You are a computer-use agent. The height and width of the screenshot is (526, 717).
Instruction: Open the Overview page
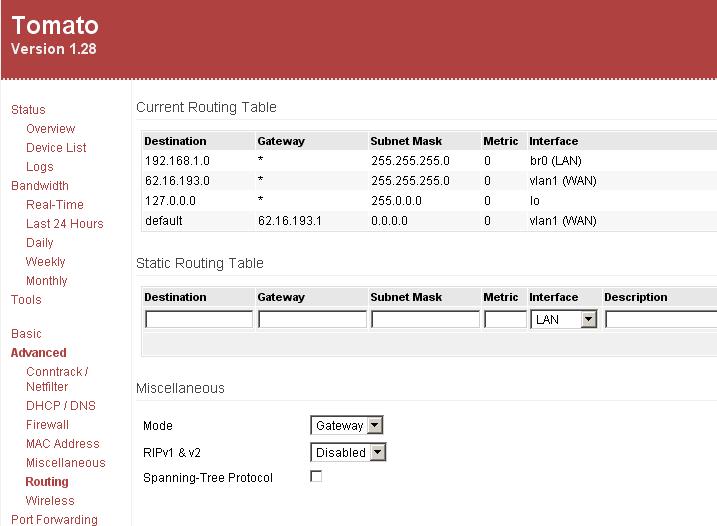[x=50, y=129]
